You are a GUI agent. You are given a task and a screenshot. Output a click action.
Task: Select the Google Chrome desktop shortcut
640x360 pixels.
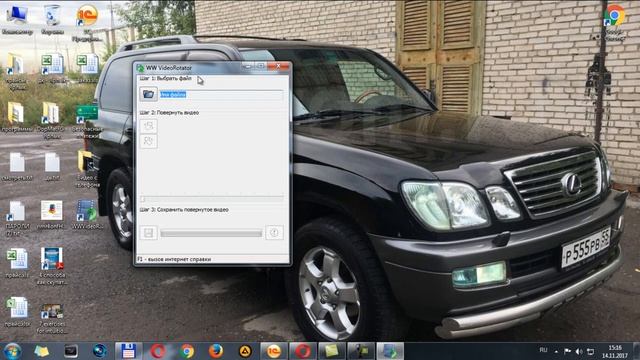point(615,22)
